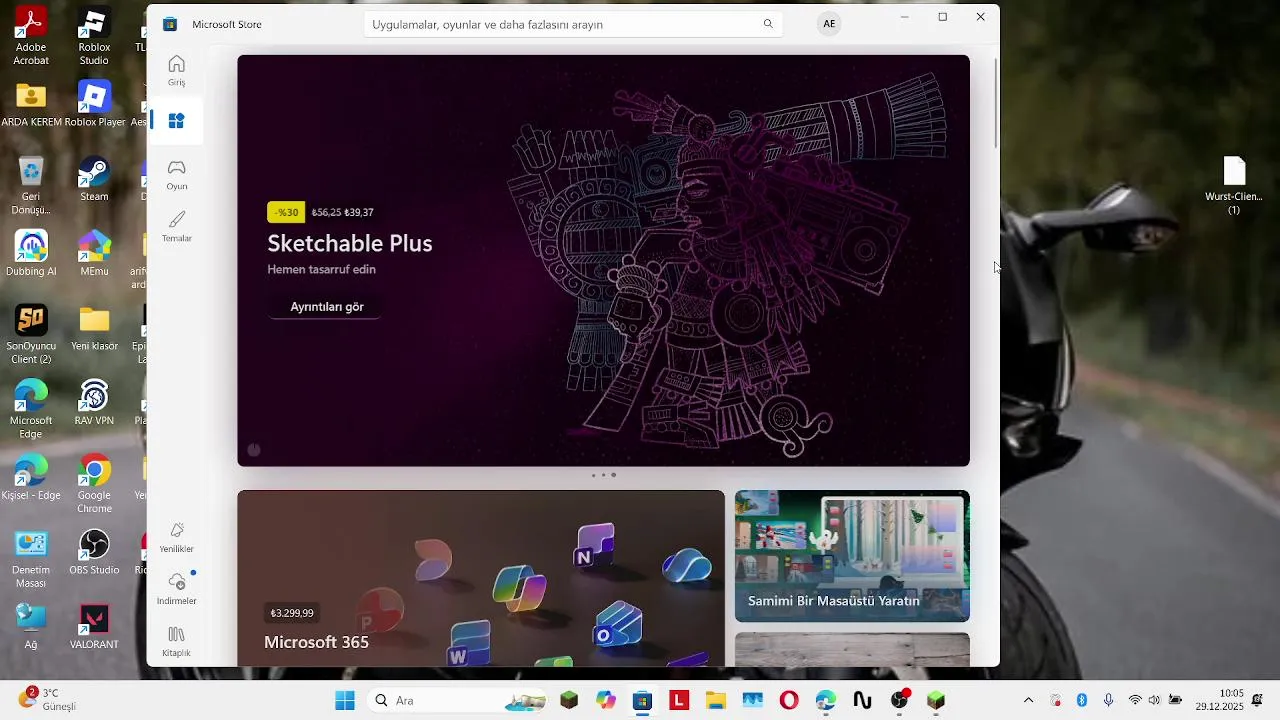Image resolution: width=1280 pixels, height=720 pixels.
Task: Click the -%30 discount badge
Action: tap(286, 212)
